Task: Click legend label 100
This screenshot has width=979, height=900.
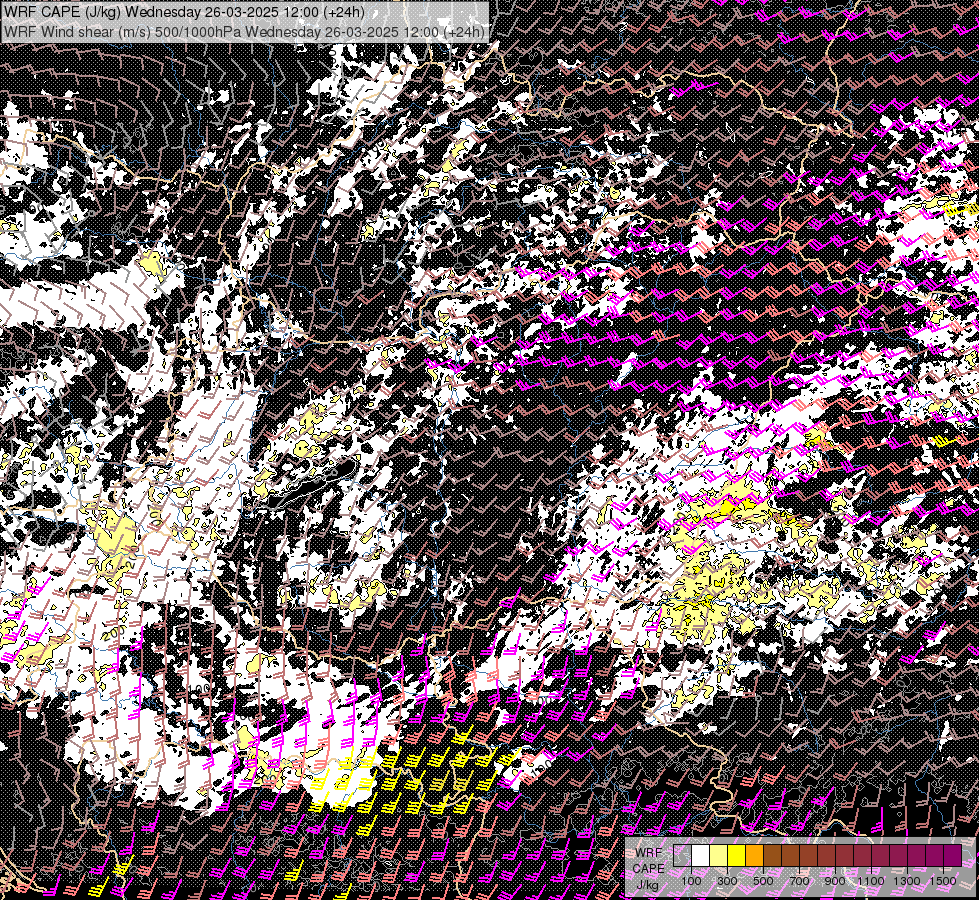Action: (691, 881)
